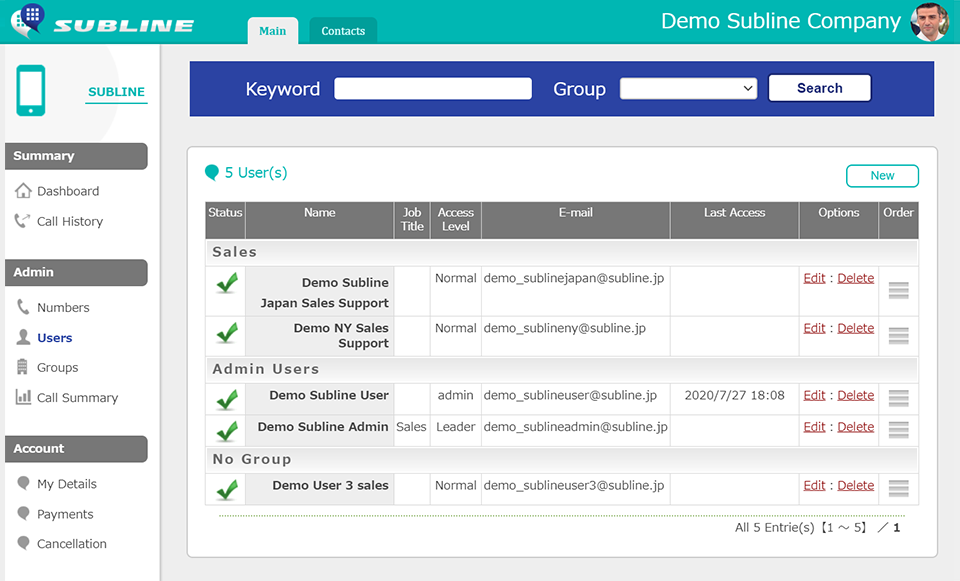Select the Main tab
This screenshot has height=581, width=960.
[272, 31]
